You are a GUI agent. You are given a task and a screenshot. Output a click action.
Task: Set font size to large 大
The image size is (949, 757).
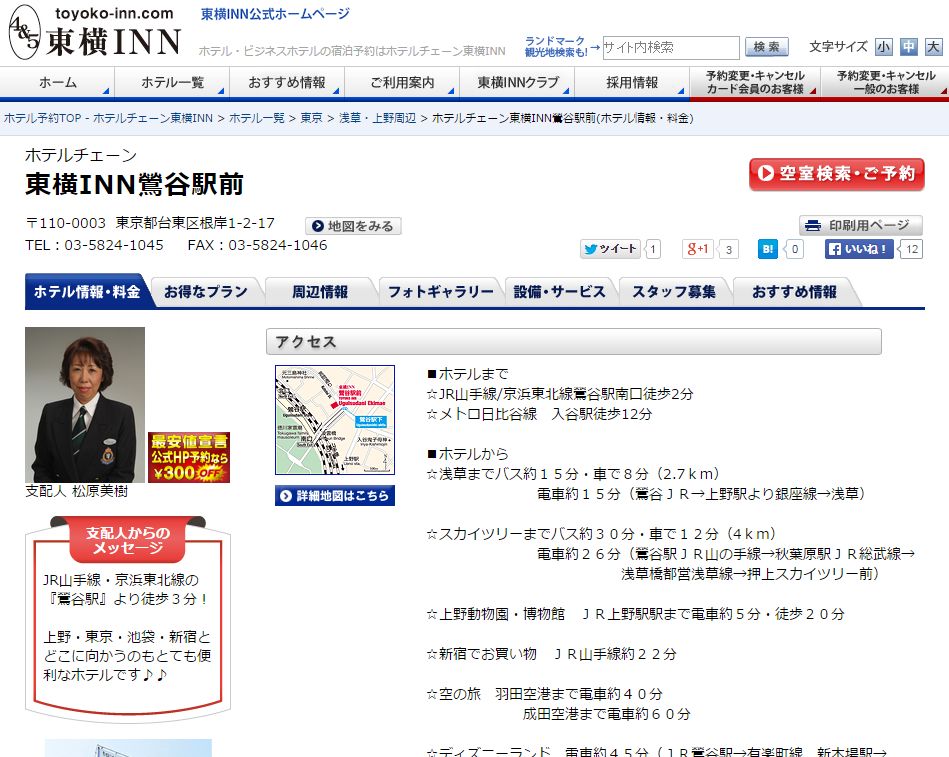(934, 47)
